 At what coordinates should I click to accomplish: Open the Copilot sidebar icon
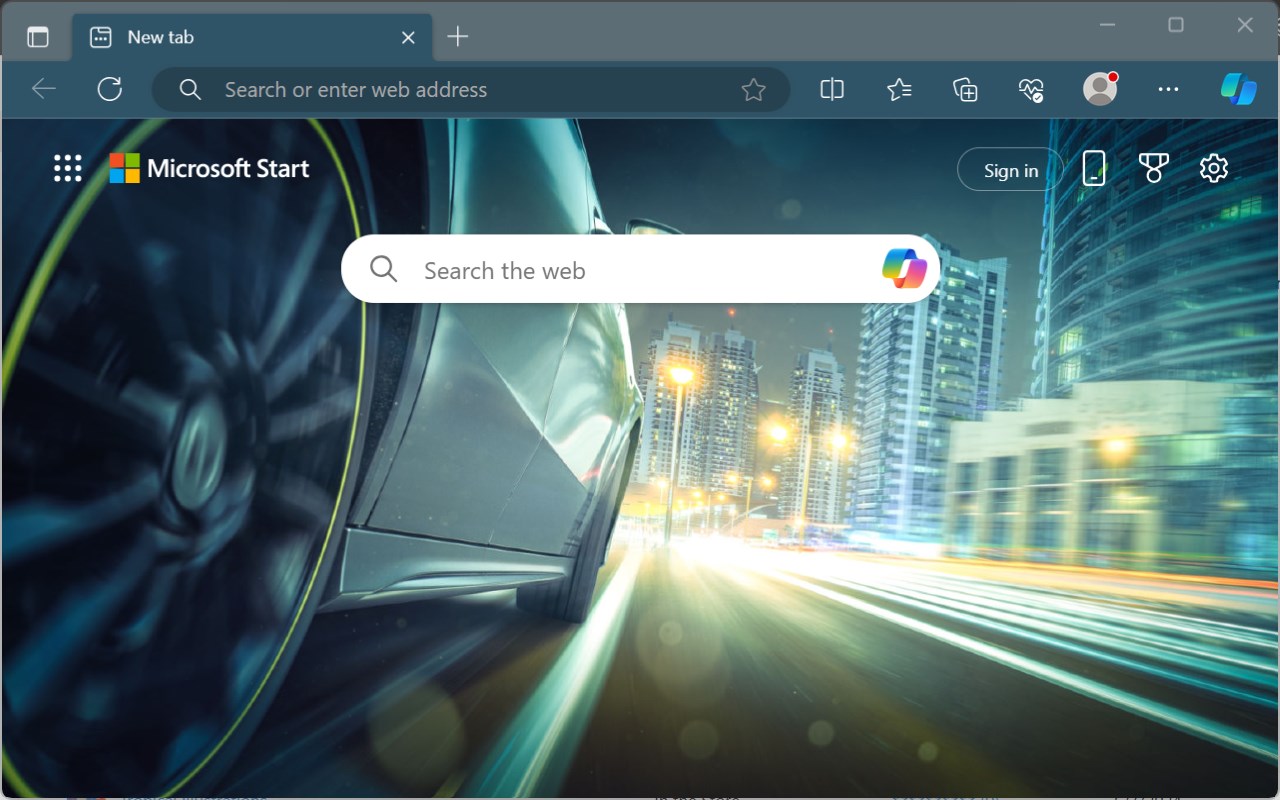(1238, 89)
